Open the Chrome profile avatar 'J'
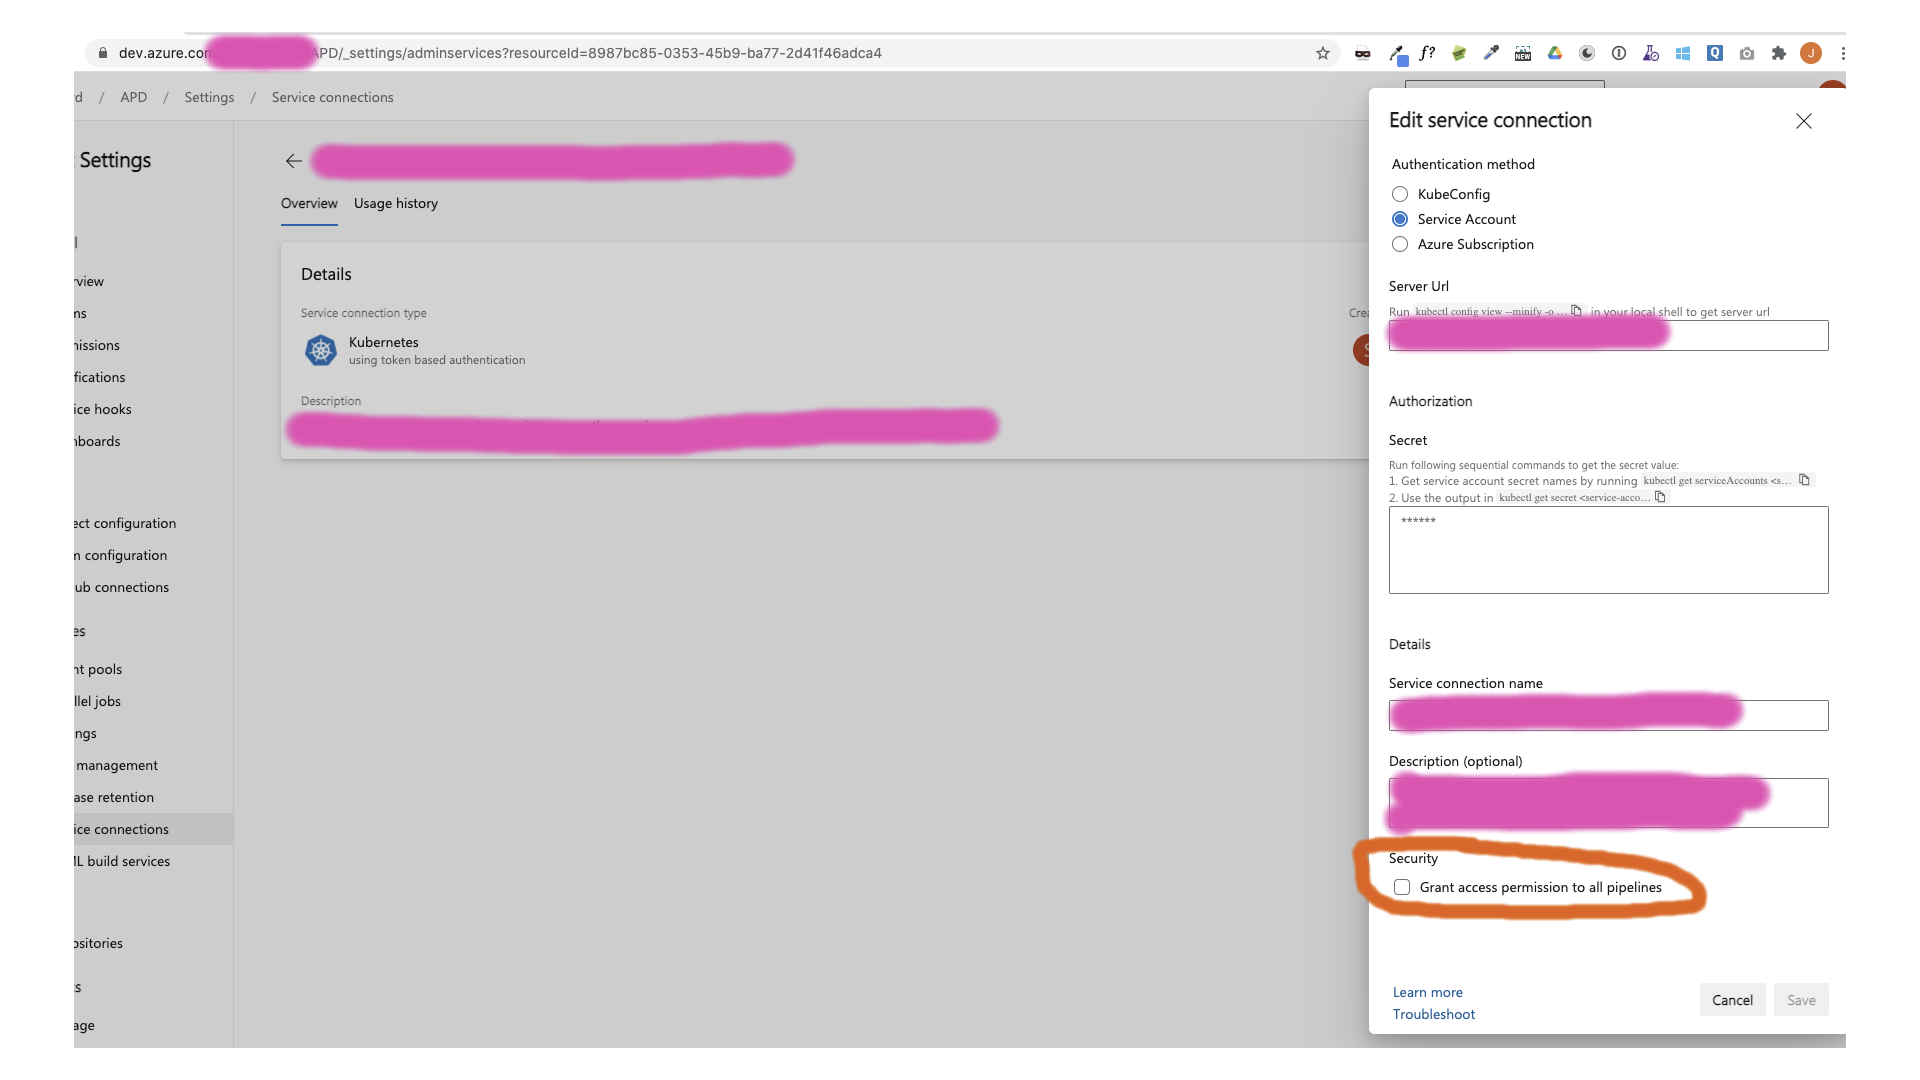1920x1080 pixels. [x=1811, y=53]
